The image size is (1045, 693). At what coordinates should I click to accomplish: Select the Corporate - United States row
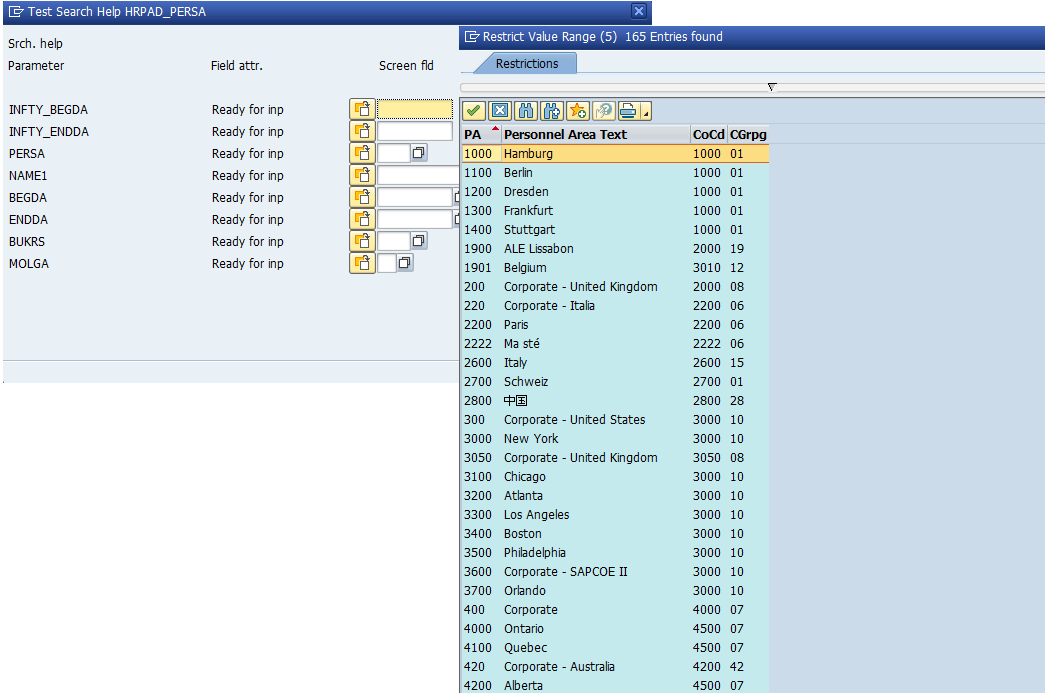click(615, 420)
